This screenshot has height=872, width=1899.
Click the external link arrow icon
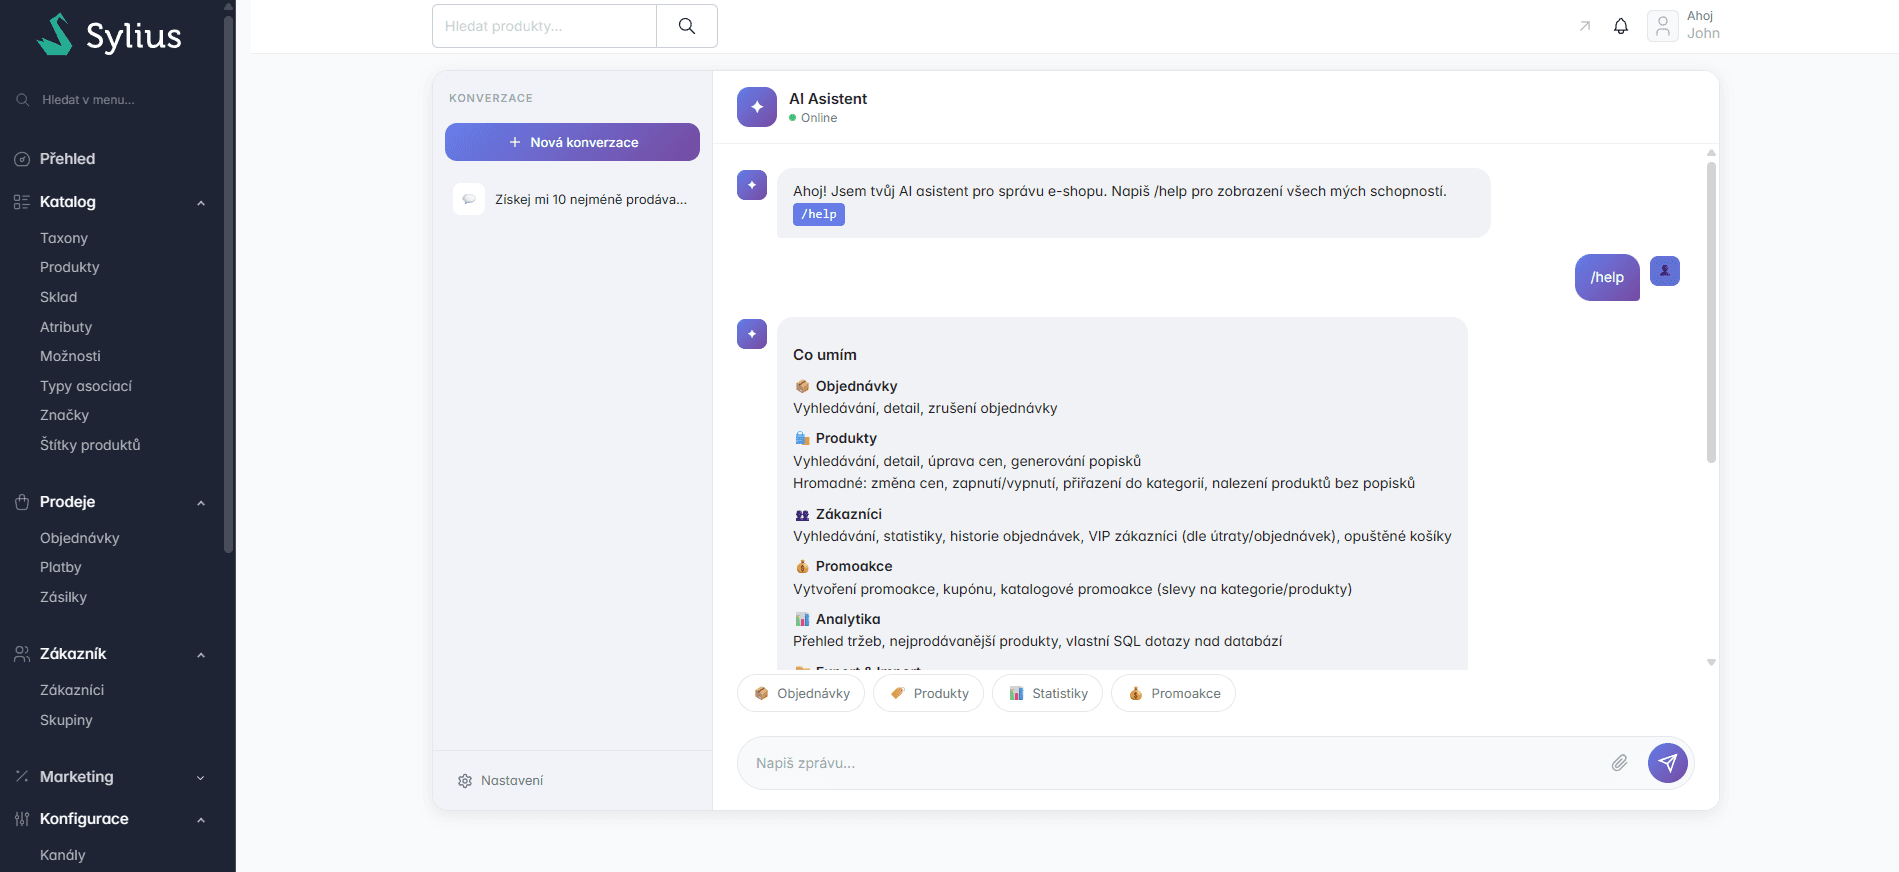(x=1585, y=26)
